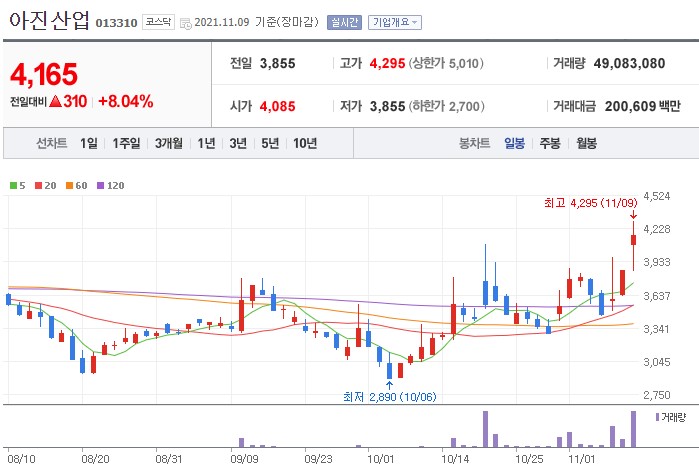Click the 2021.11.09 date text
The height and width of the screenshot is (471, 699).
tap(222, 22)
